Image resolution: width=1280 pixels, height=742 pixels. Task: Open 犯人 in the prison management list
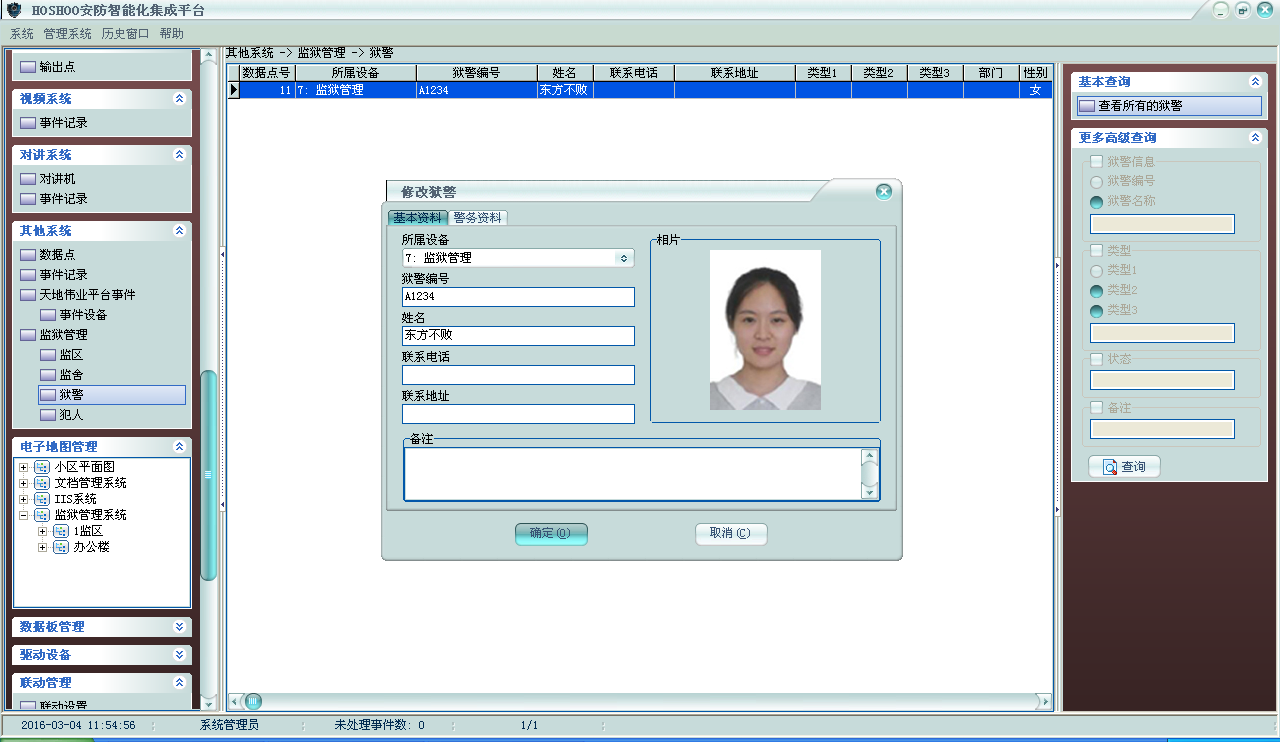point(71,414)
